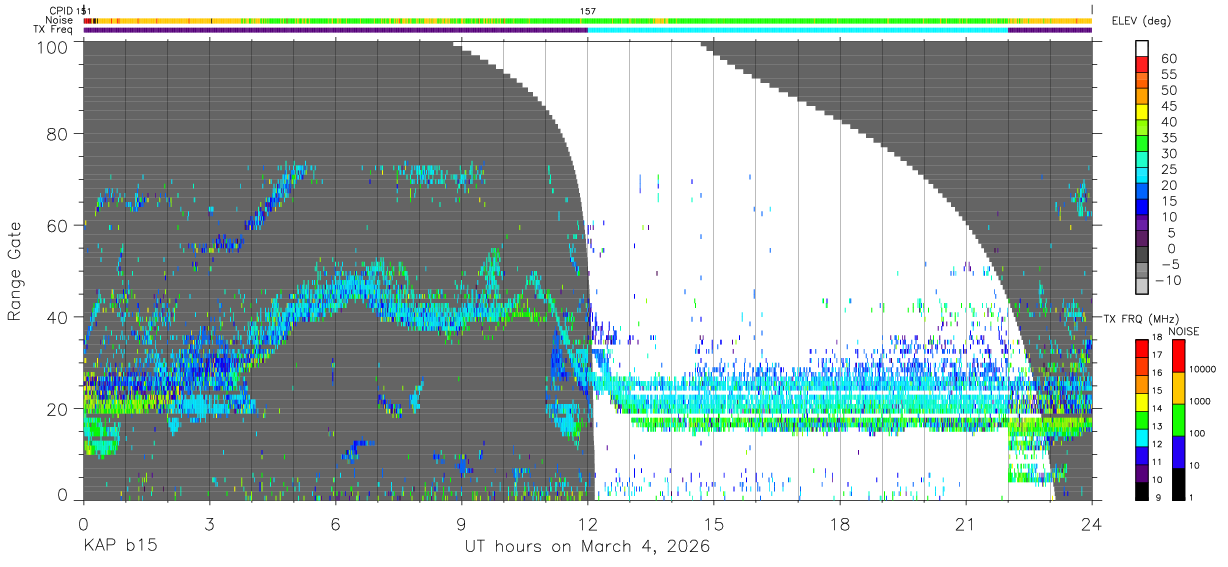Click the 12 tick on UT hours axis
Screen dimensions: 1228x567
pyautogui.click(x=588, y=523)
